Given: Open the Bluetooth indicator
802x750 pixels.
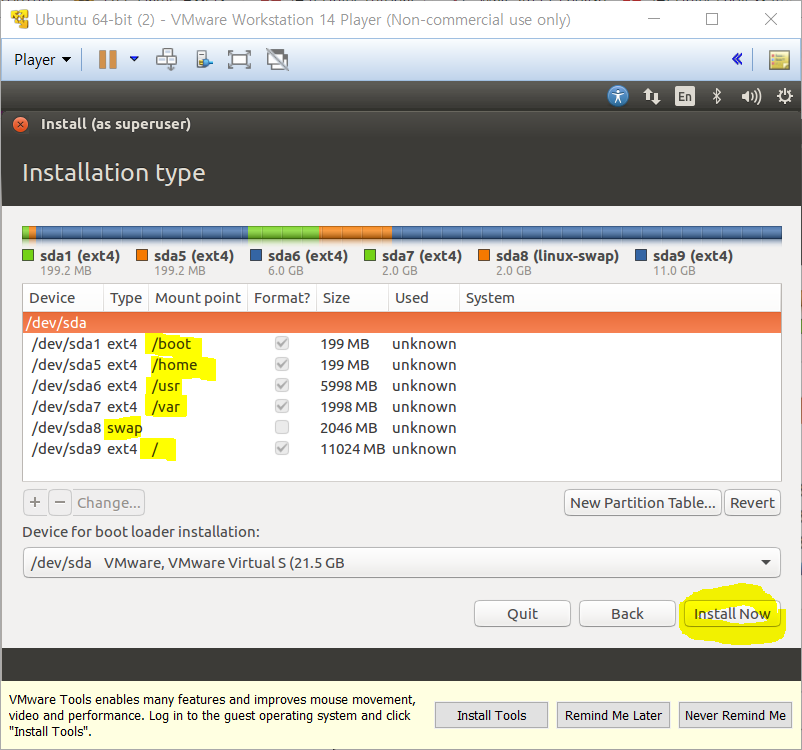Looking at the screenshot, I should (x=716, y=96).
